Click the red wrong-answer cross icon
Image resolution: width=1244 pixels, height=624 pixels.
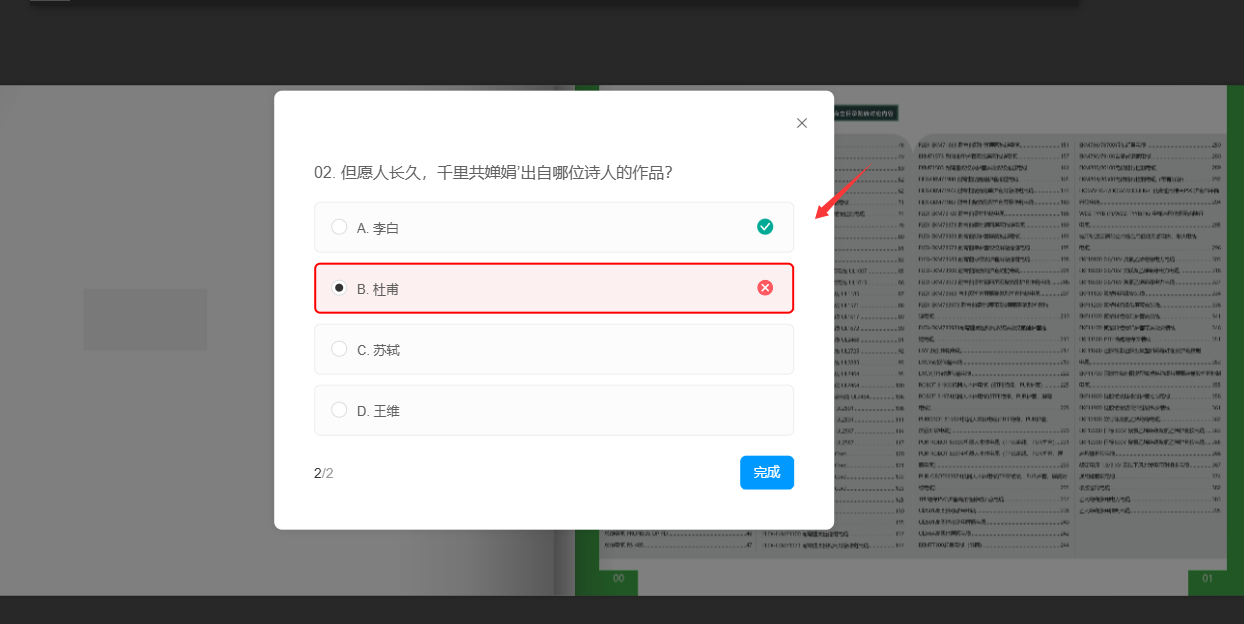[x=765, y=288]
